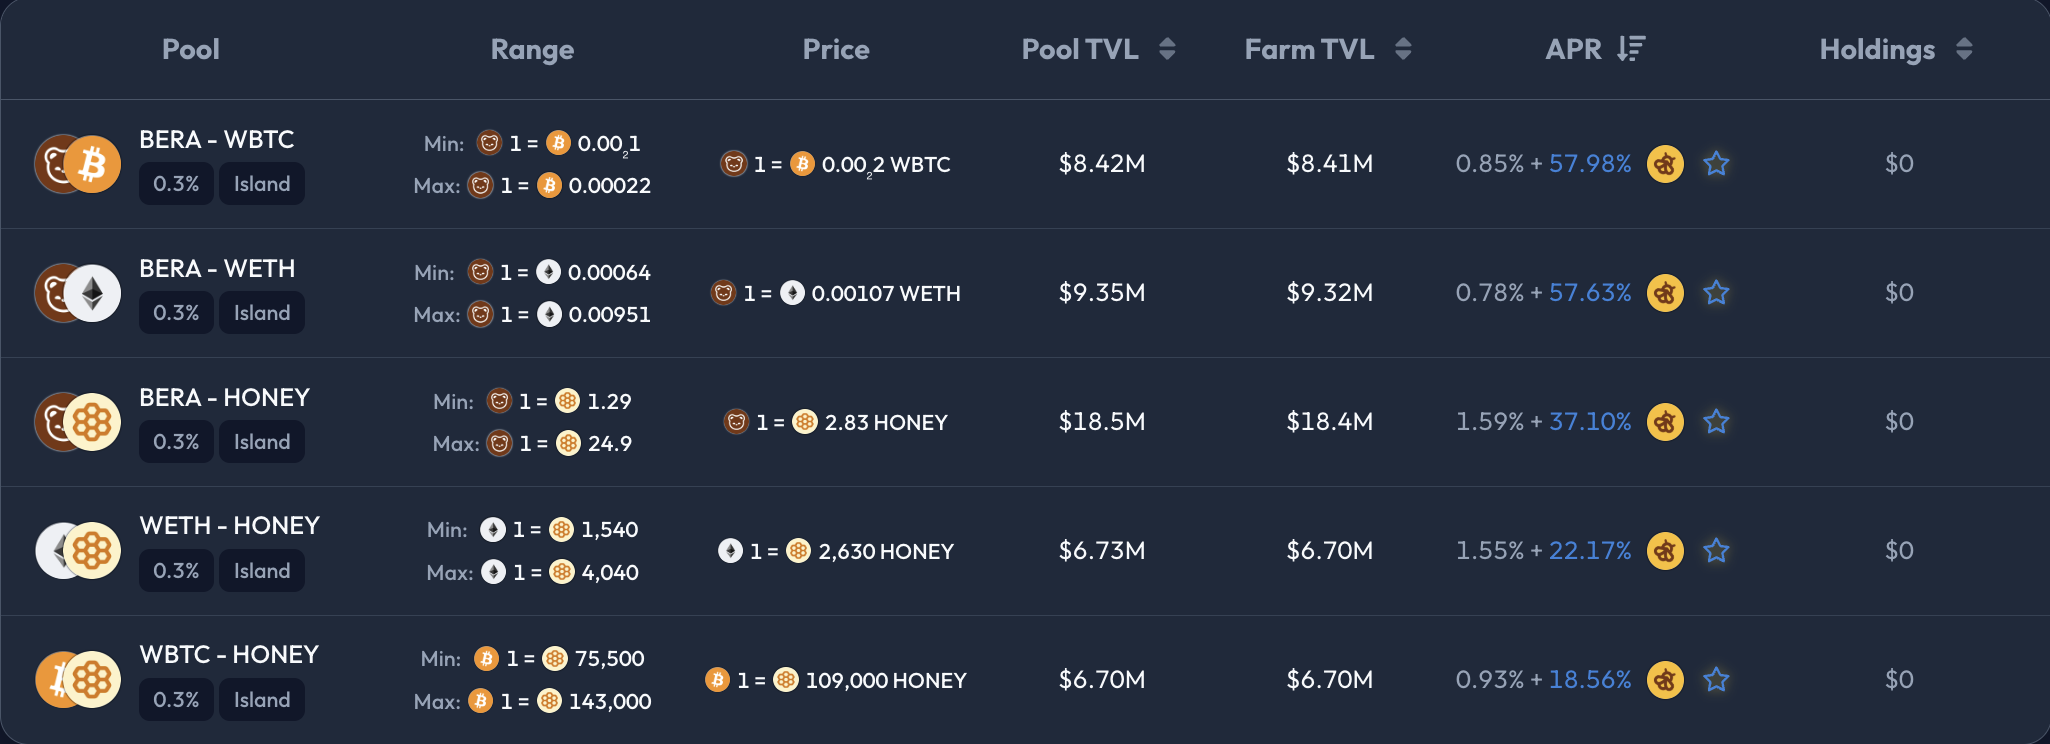Click 57.98% farm APR for BERA - WBTC

[x=1589, y=163]
